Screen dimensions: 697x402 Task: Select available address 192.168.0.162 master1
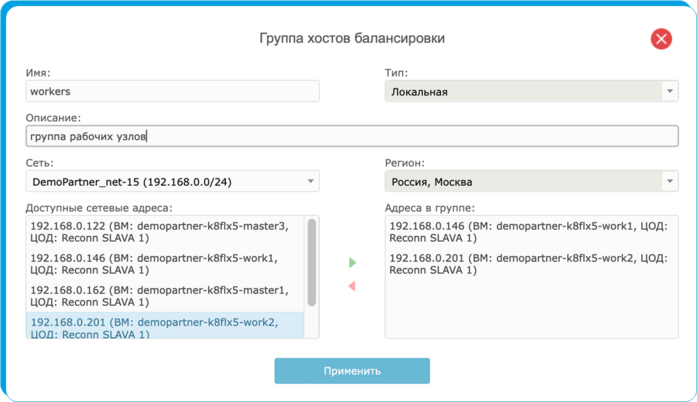tap(165, 296)
